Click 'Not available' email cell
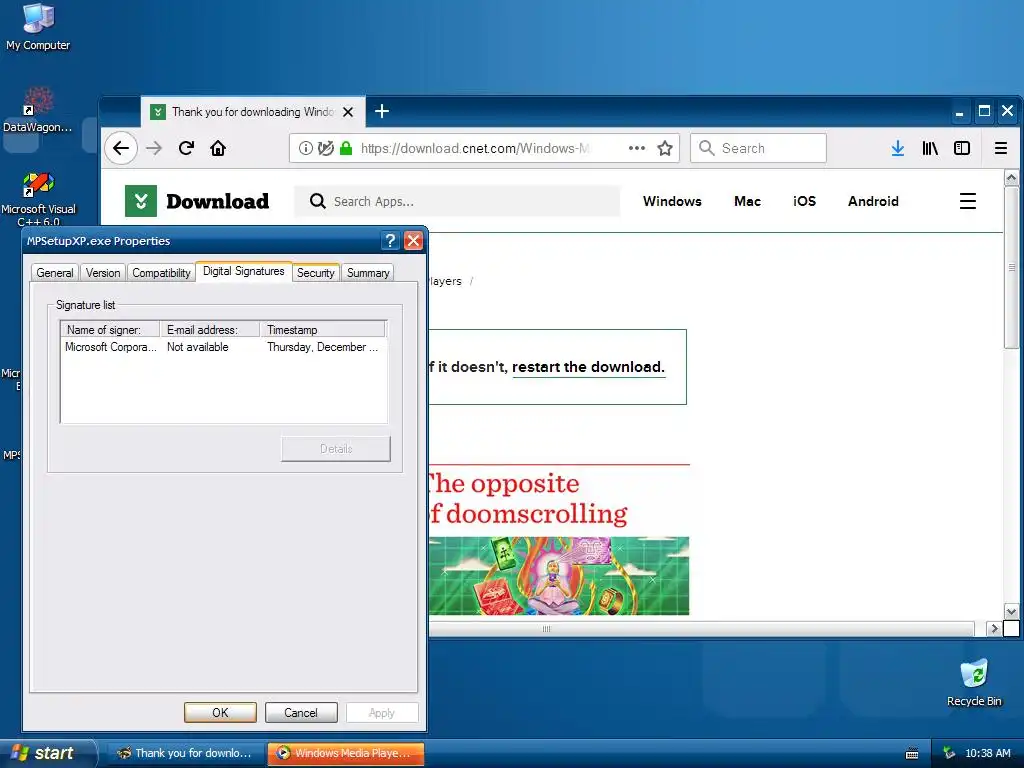The image size is (1024, 768). (198, 347)
